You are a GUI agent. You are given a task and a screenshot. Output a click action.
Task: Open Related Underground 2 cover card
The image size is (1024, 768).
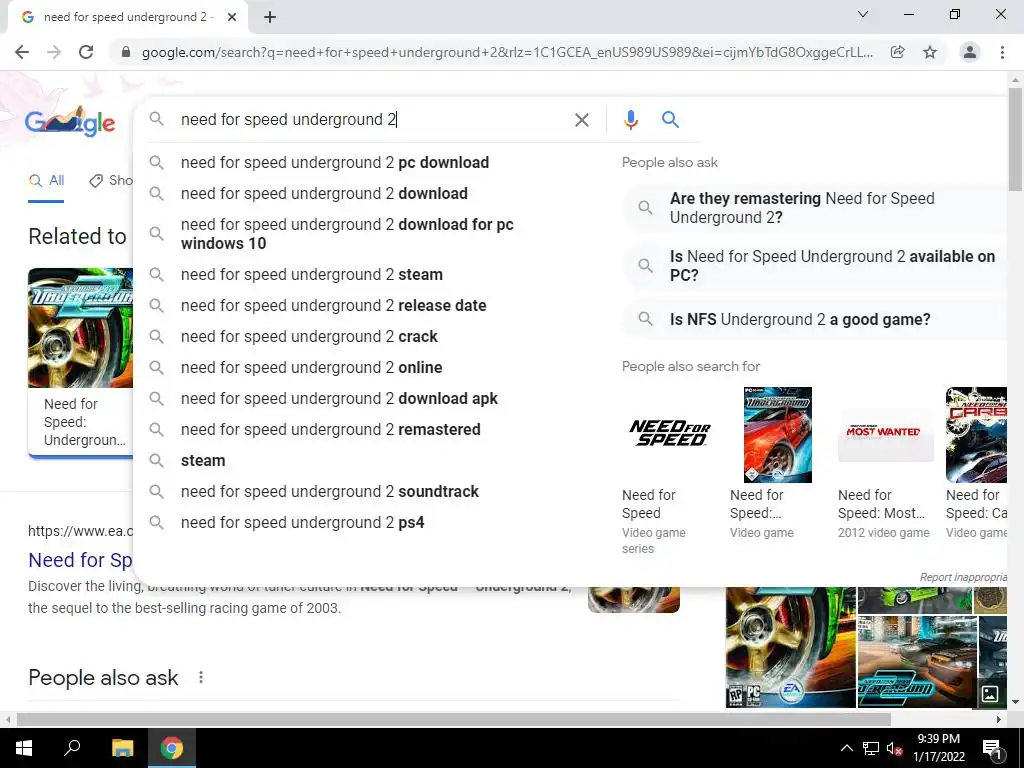tap(80, 361)
